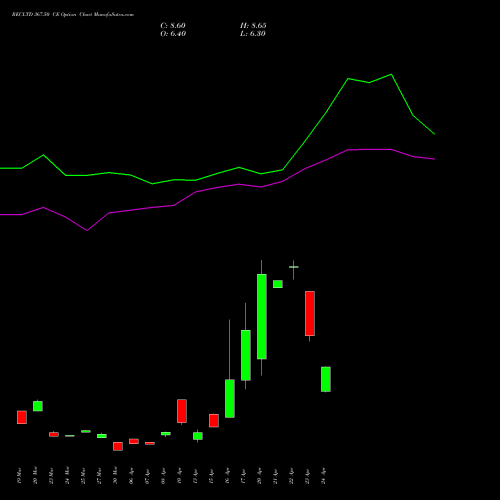
Task: Click the red candle for 23 Apr
Action: click(x=310, y=314)
